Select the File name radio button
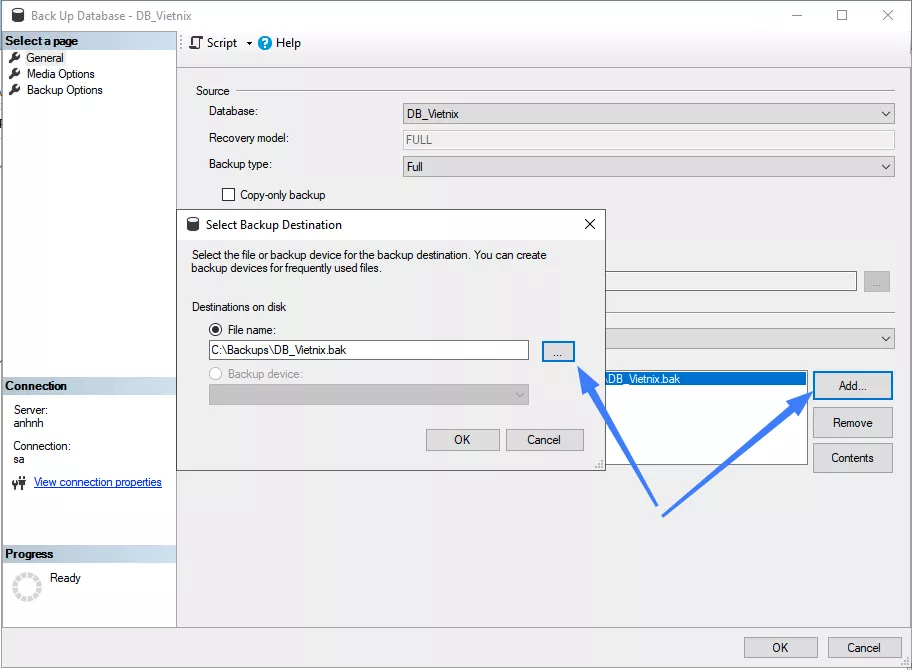 (x=215, y=330)
